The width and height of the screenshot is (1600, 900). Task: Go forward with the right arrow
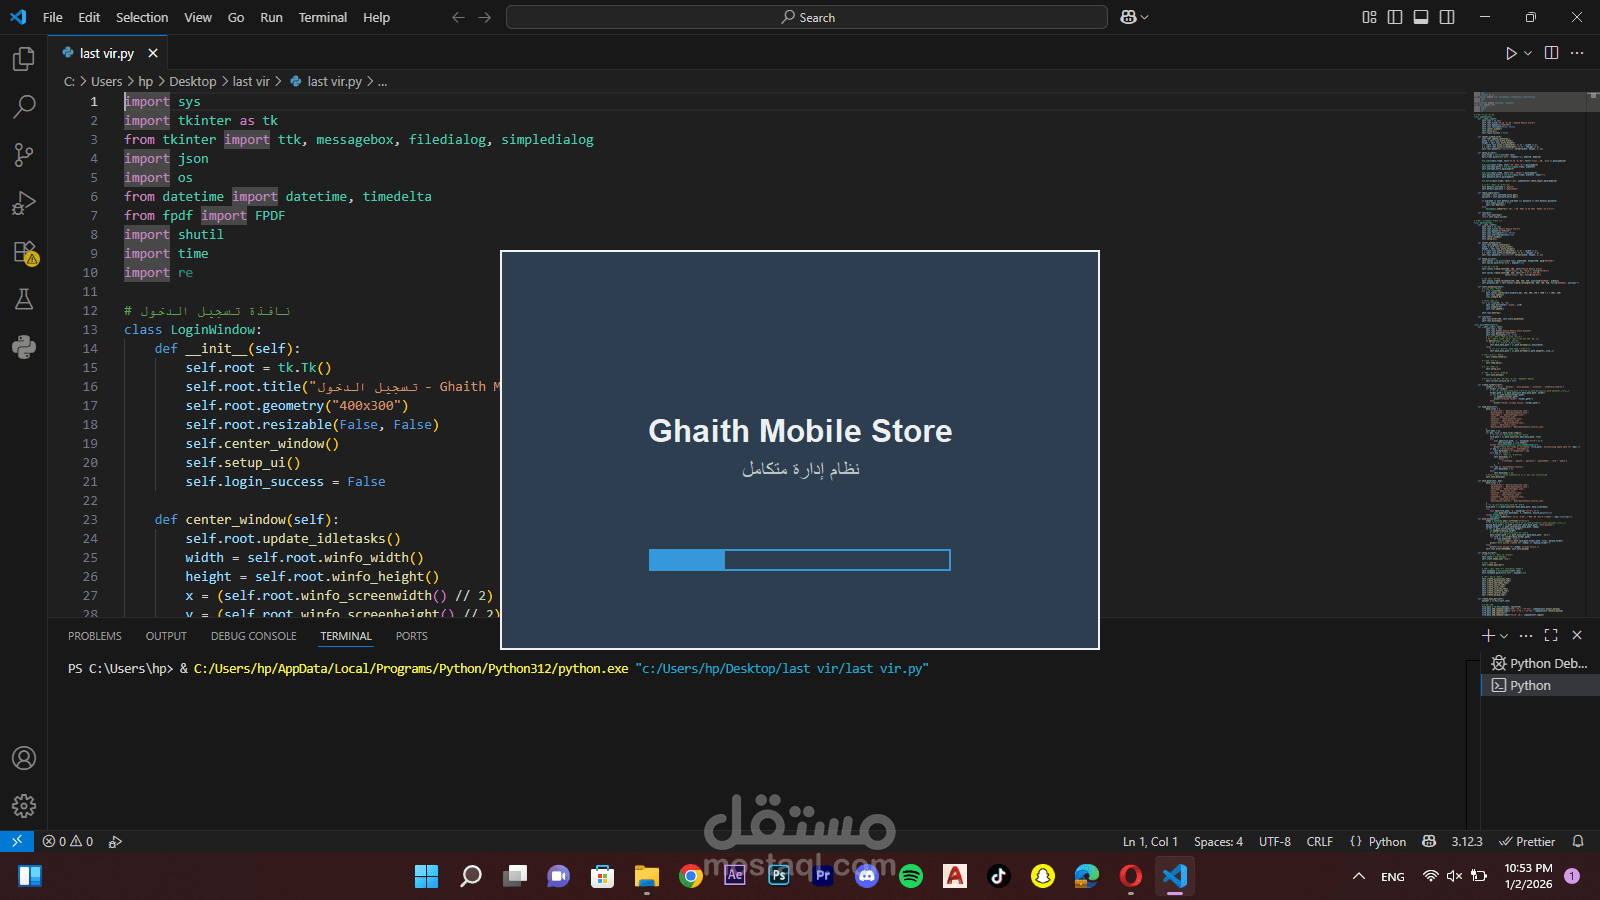point(485,17)
